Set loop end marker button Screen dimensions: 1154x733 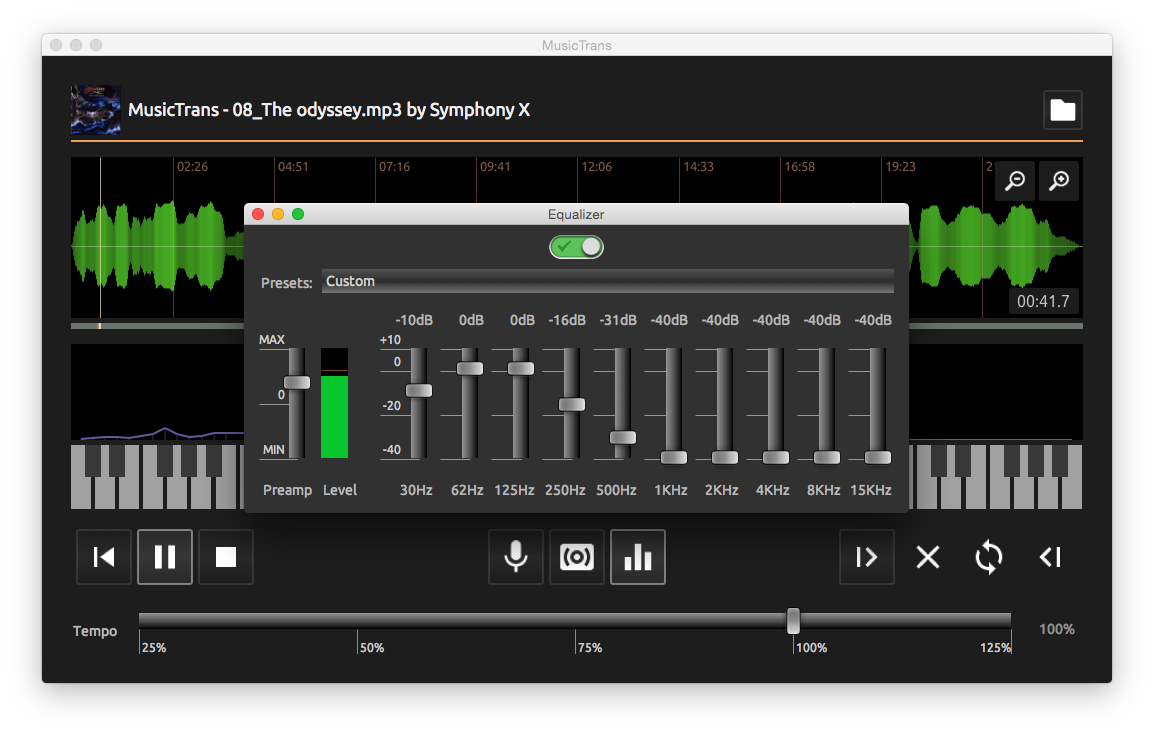pos(1050,557)
